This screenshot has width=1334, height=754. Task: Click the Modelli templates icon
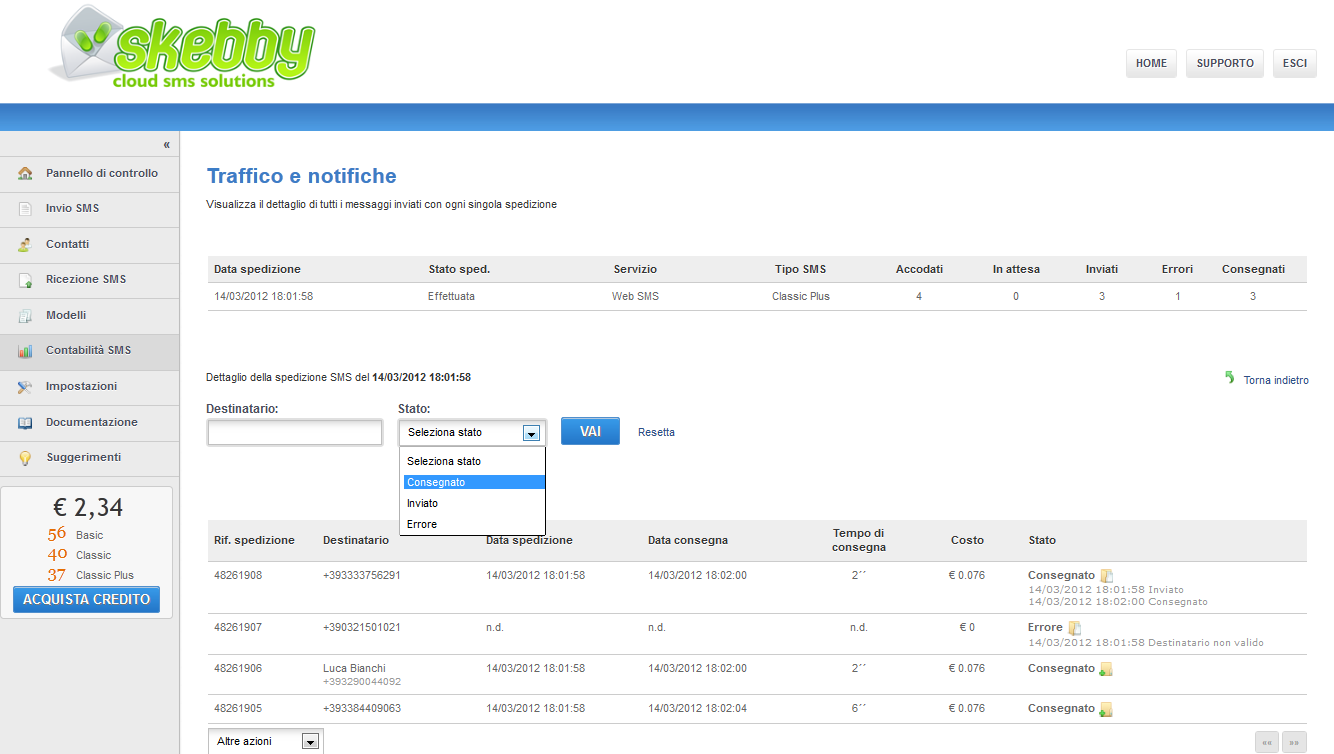pyautogui.click(x=25, y=315)
